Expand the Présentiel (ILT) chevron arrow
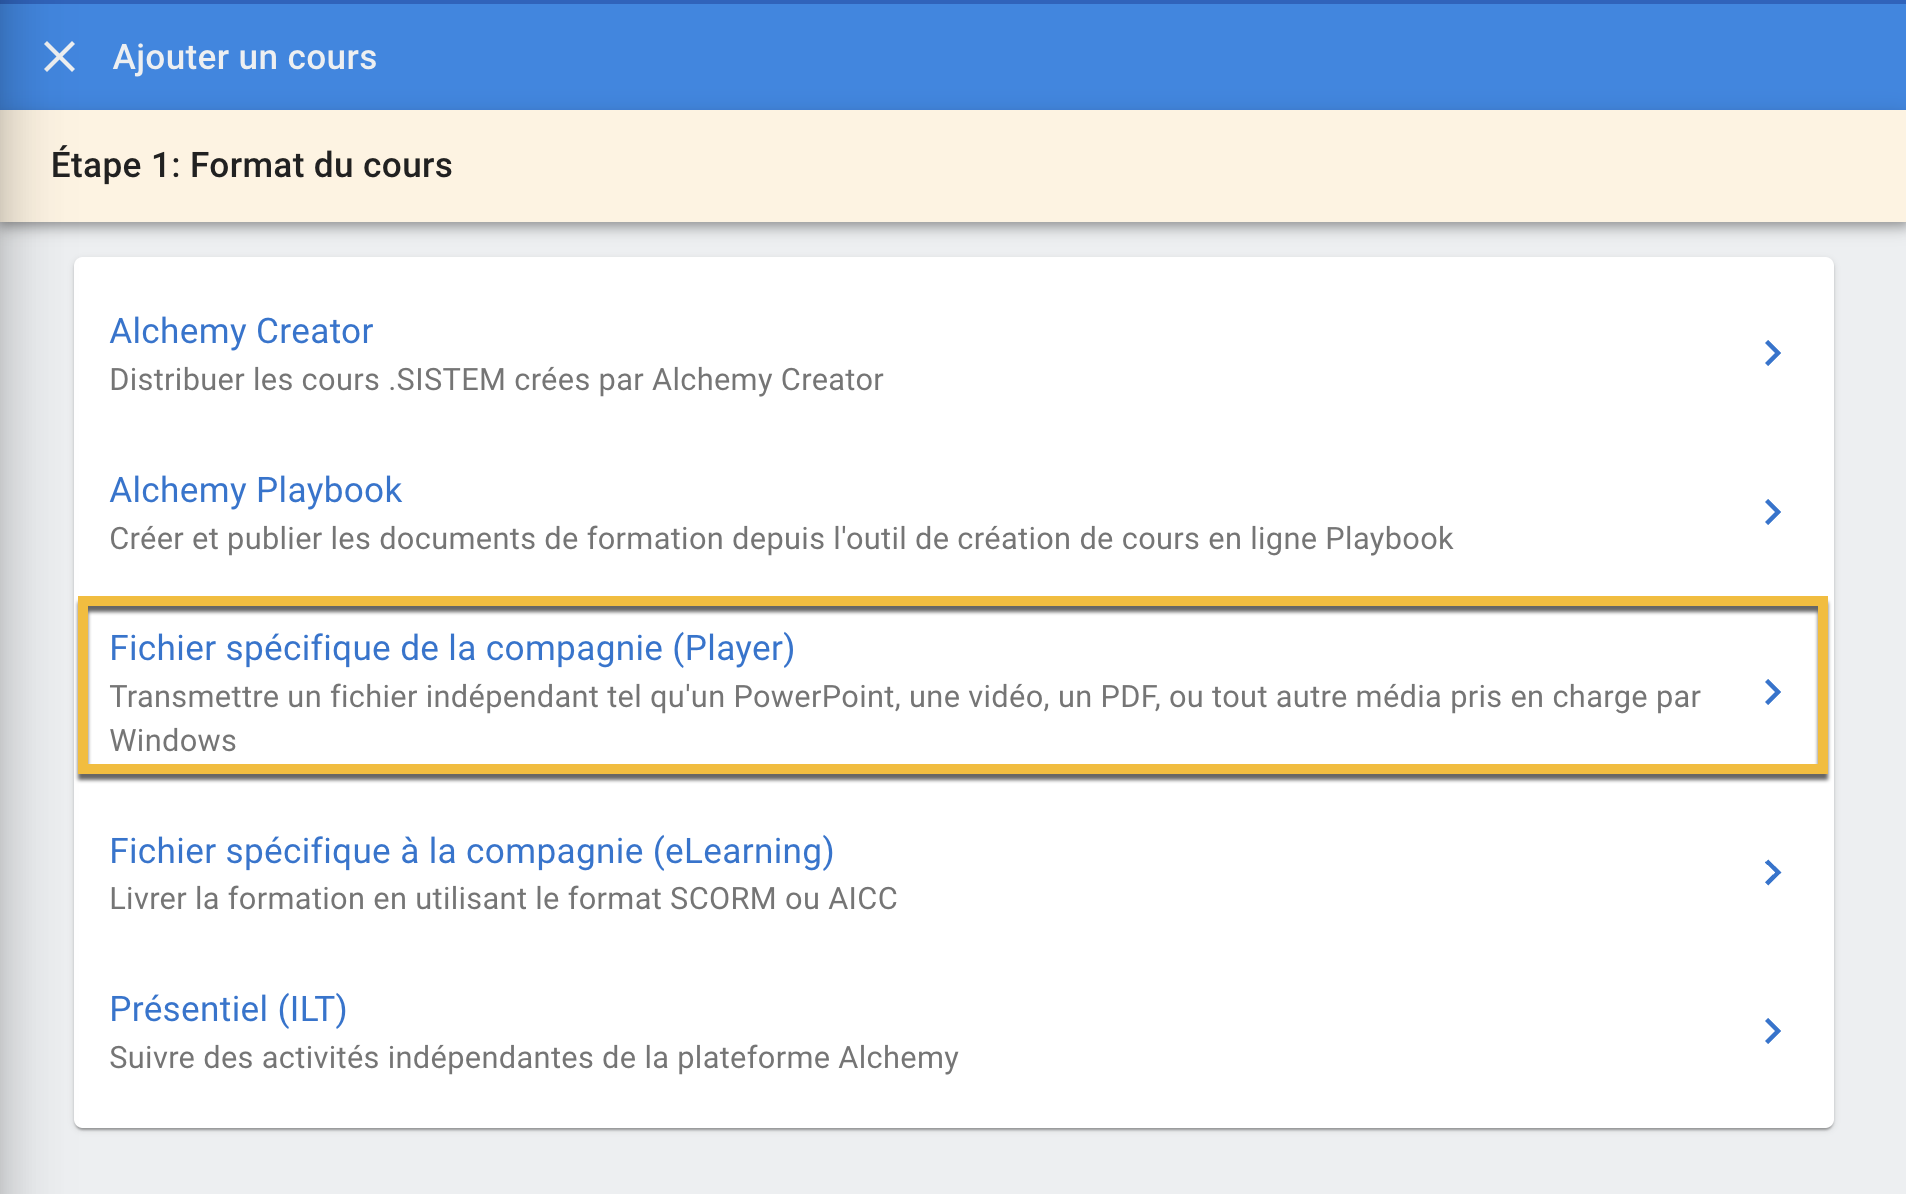Screen dimensions: 1906x1194 tap(1774, 1031)
